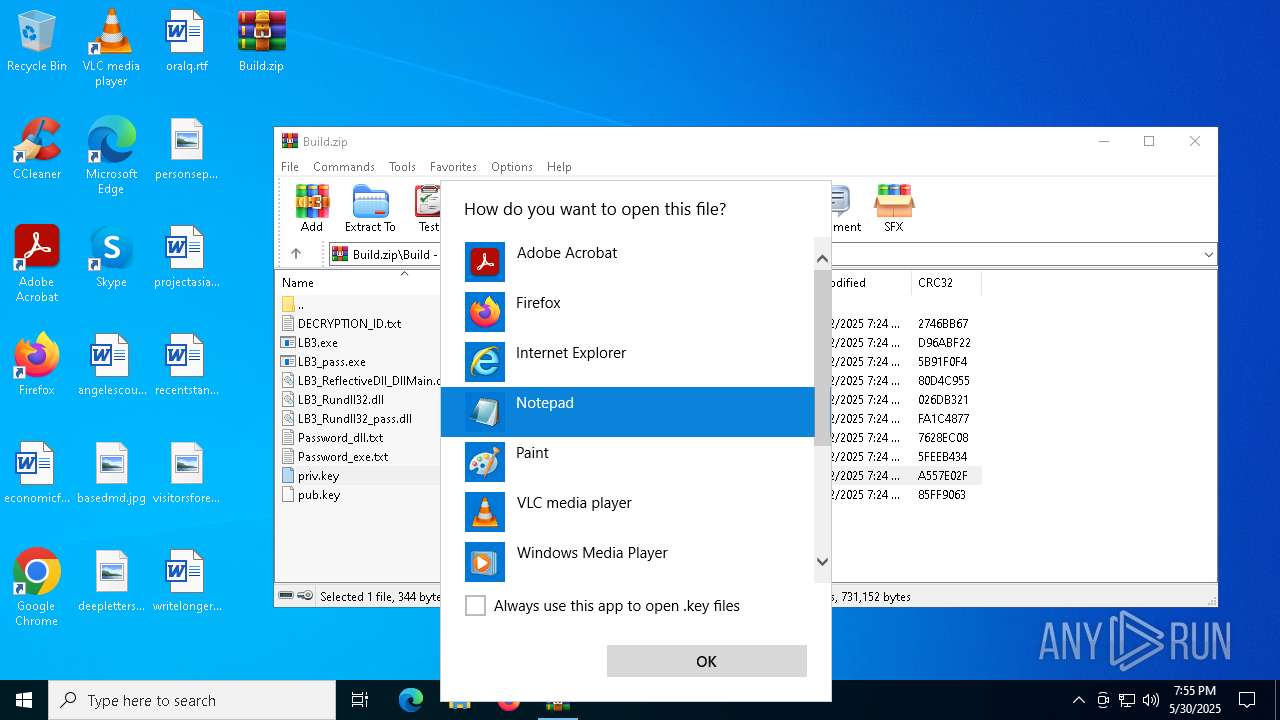
Task: Open Recycle Bin on the desktop
Action: click(37, 42)
